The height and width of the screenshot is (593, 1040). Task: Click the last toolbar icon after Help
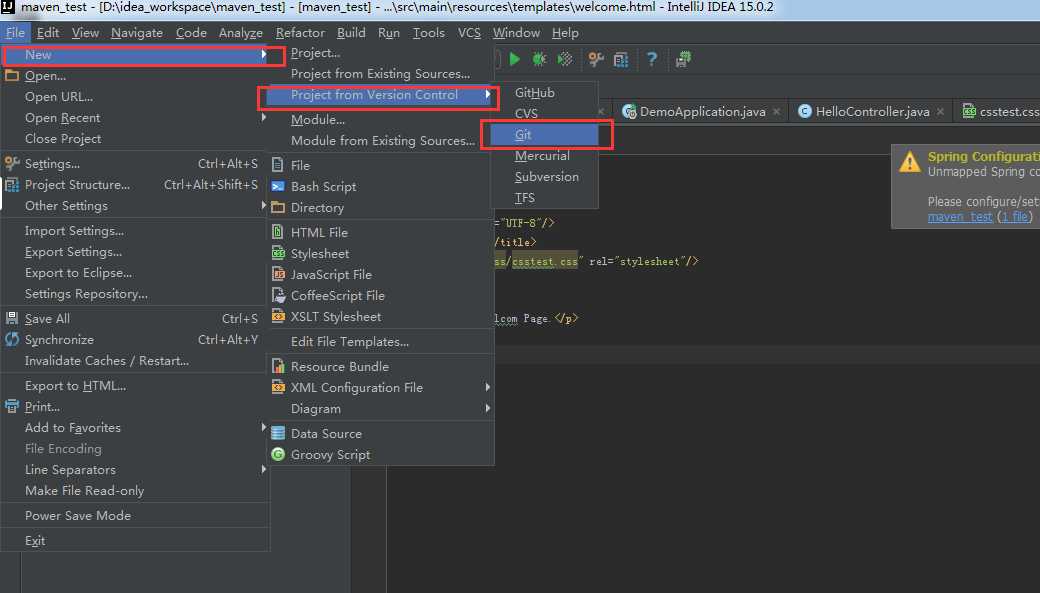683,59
